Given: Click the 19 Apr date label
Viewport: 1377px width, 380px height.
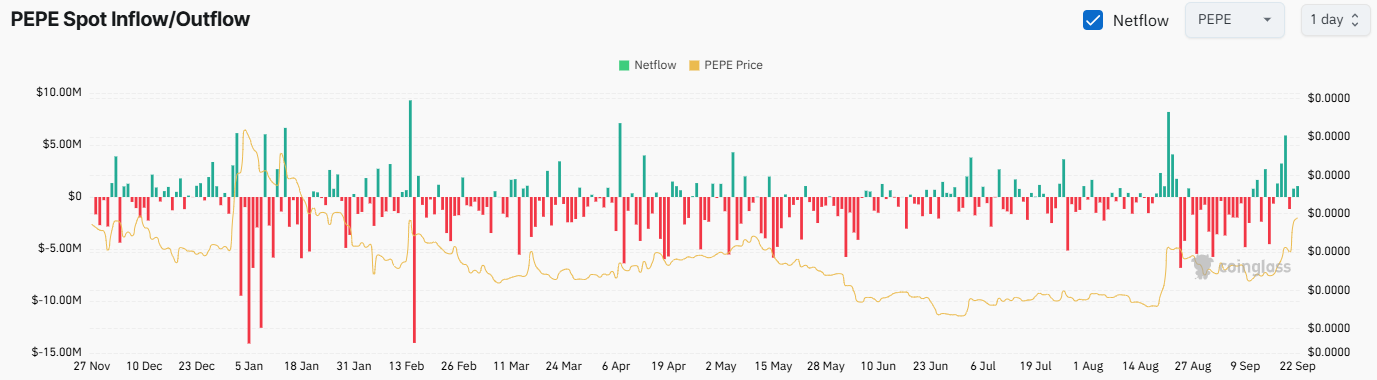Looking at the screenshot, I should tap(668, 366).
